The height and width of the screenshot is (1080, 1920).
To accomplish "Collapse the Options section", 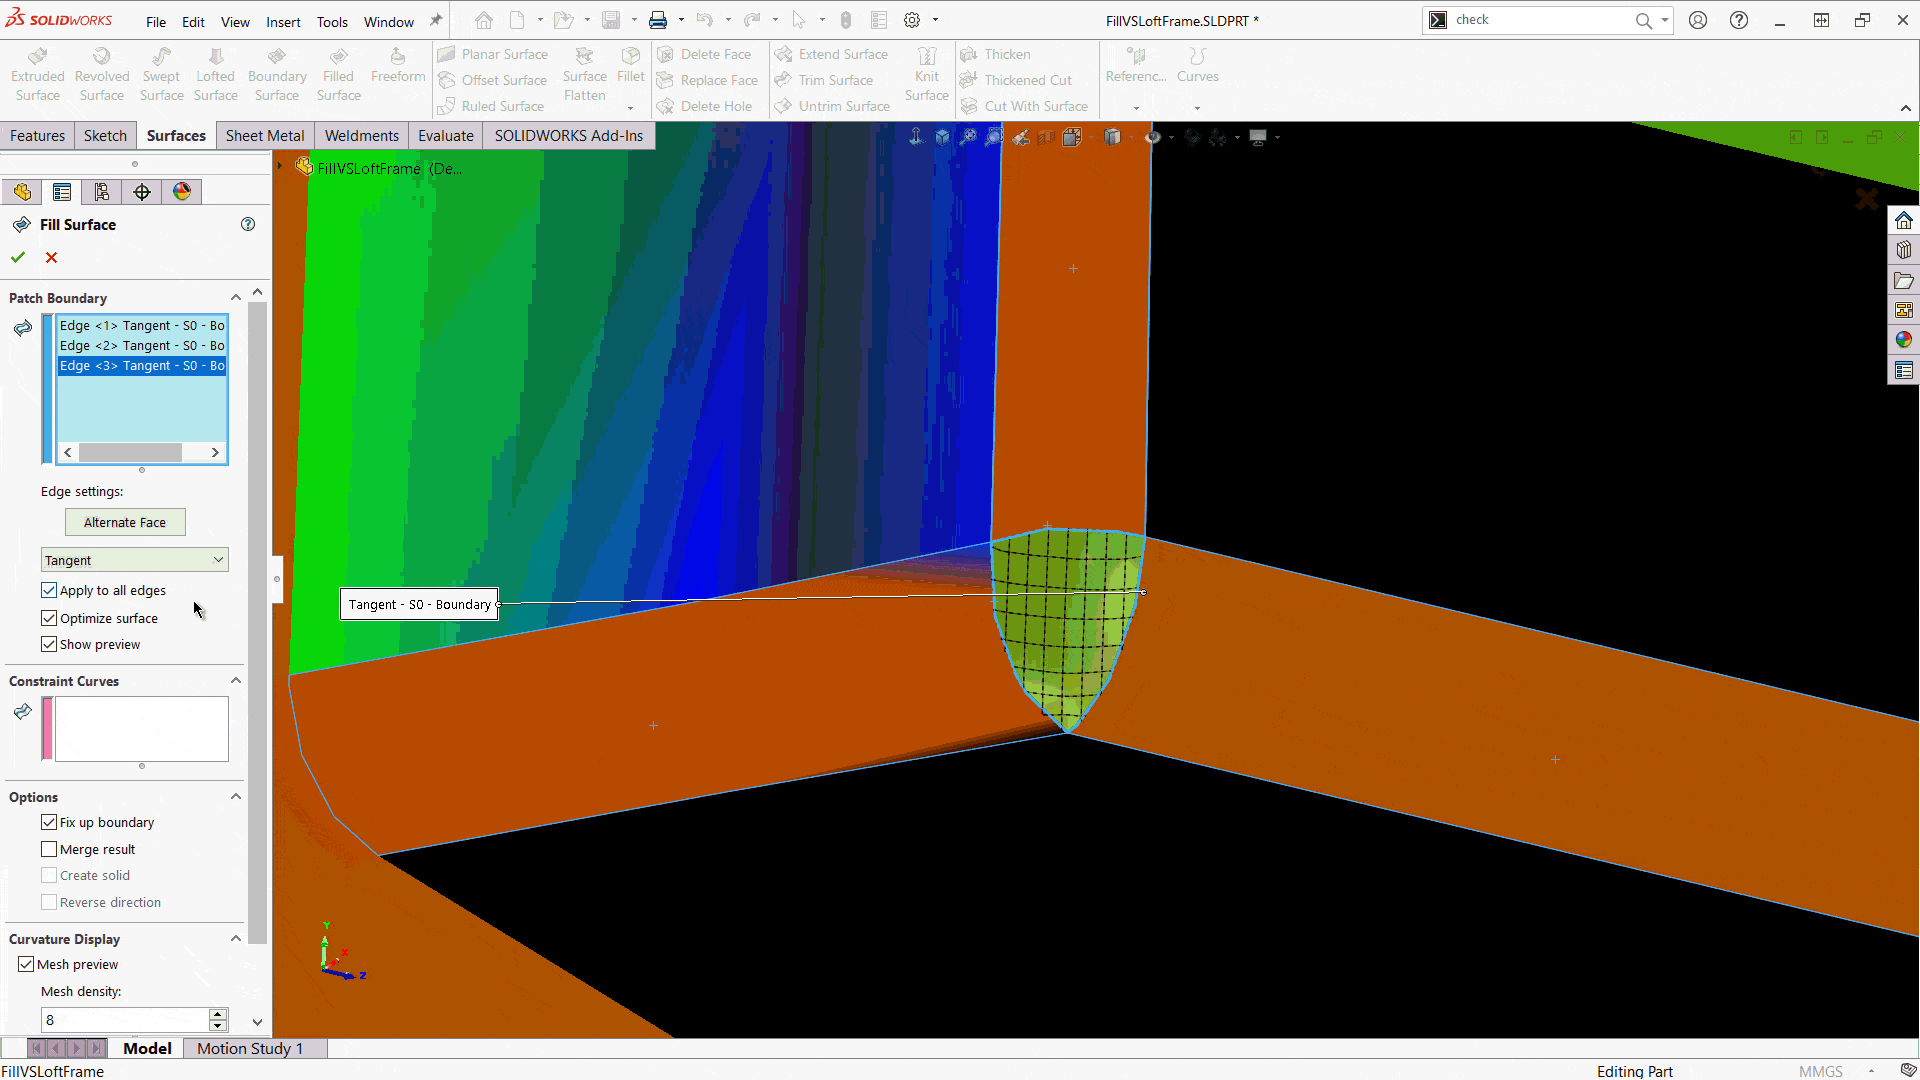I will coord(236,796).
